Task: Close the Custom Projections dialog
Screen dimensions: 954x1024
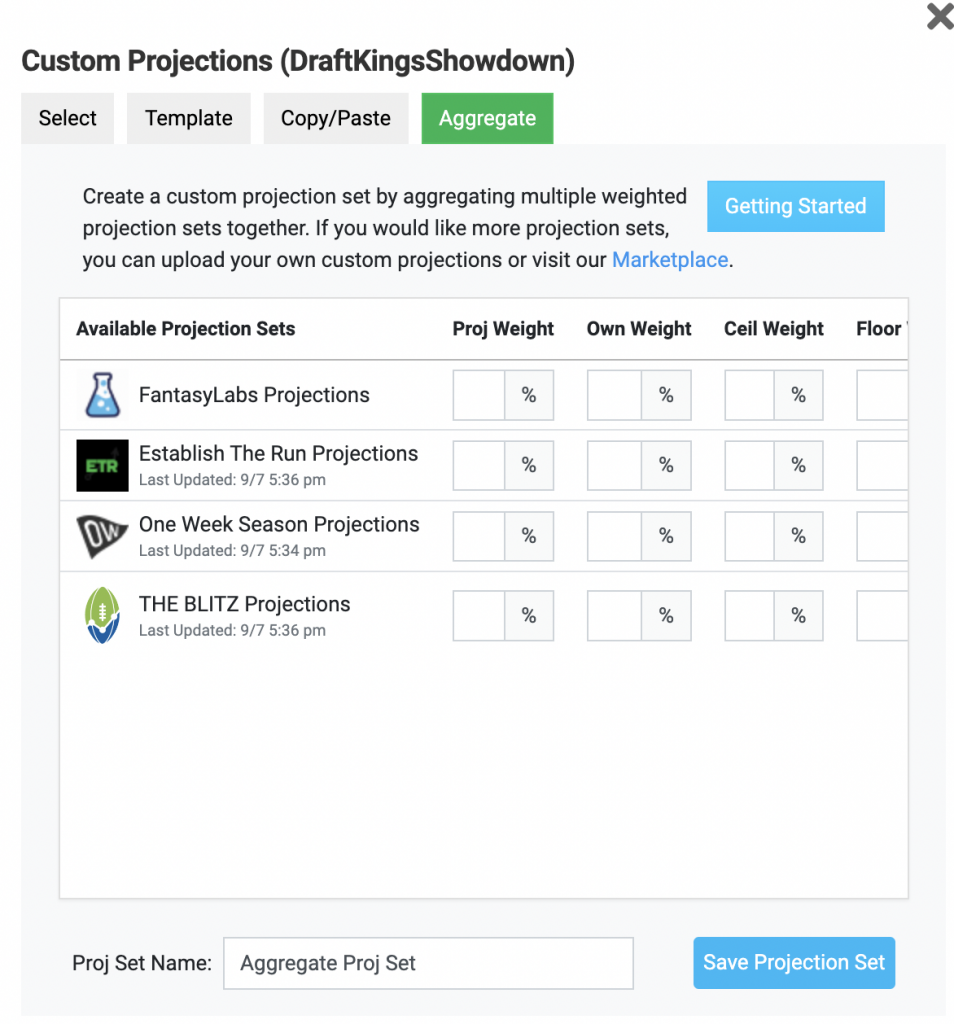Action: tap(939, 17)
